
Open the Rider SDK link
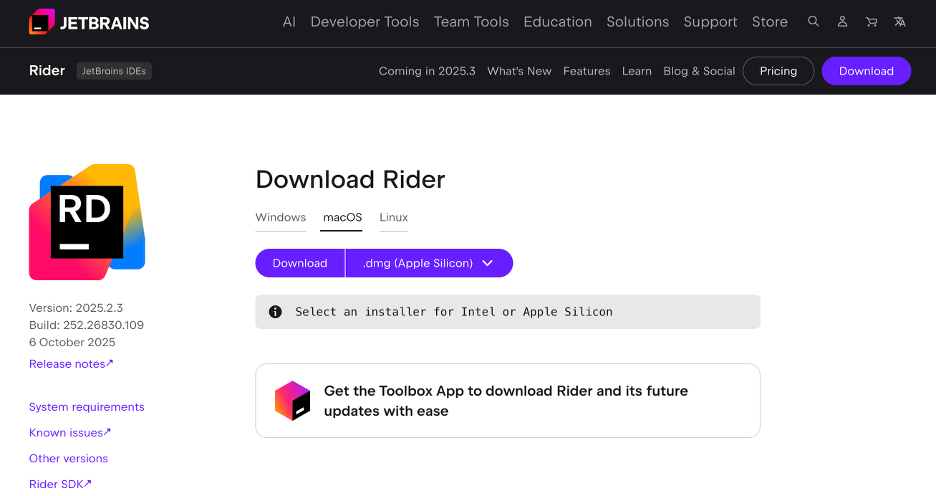[60, 484]
